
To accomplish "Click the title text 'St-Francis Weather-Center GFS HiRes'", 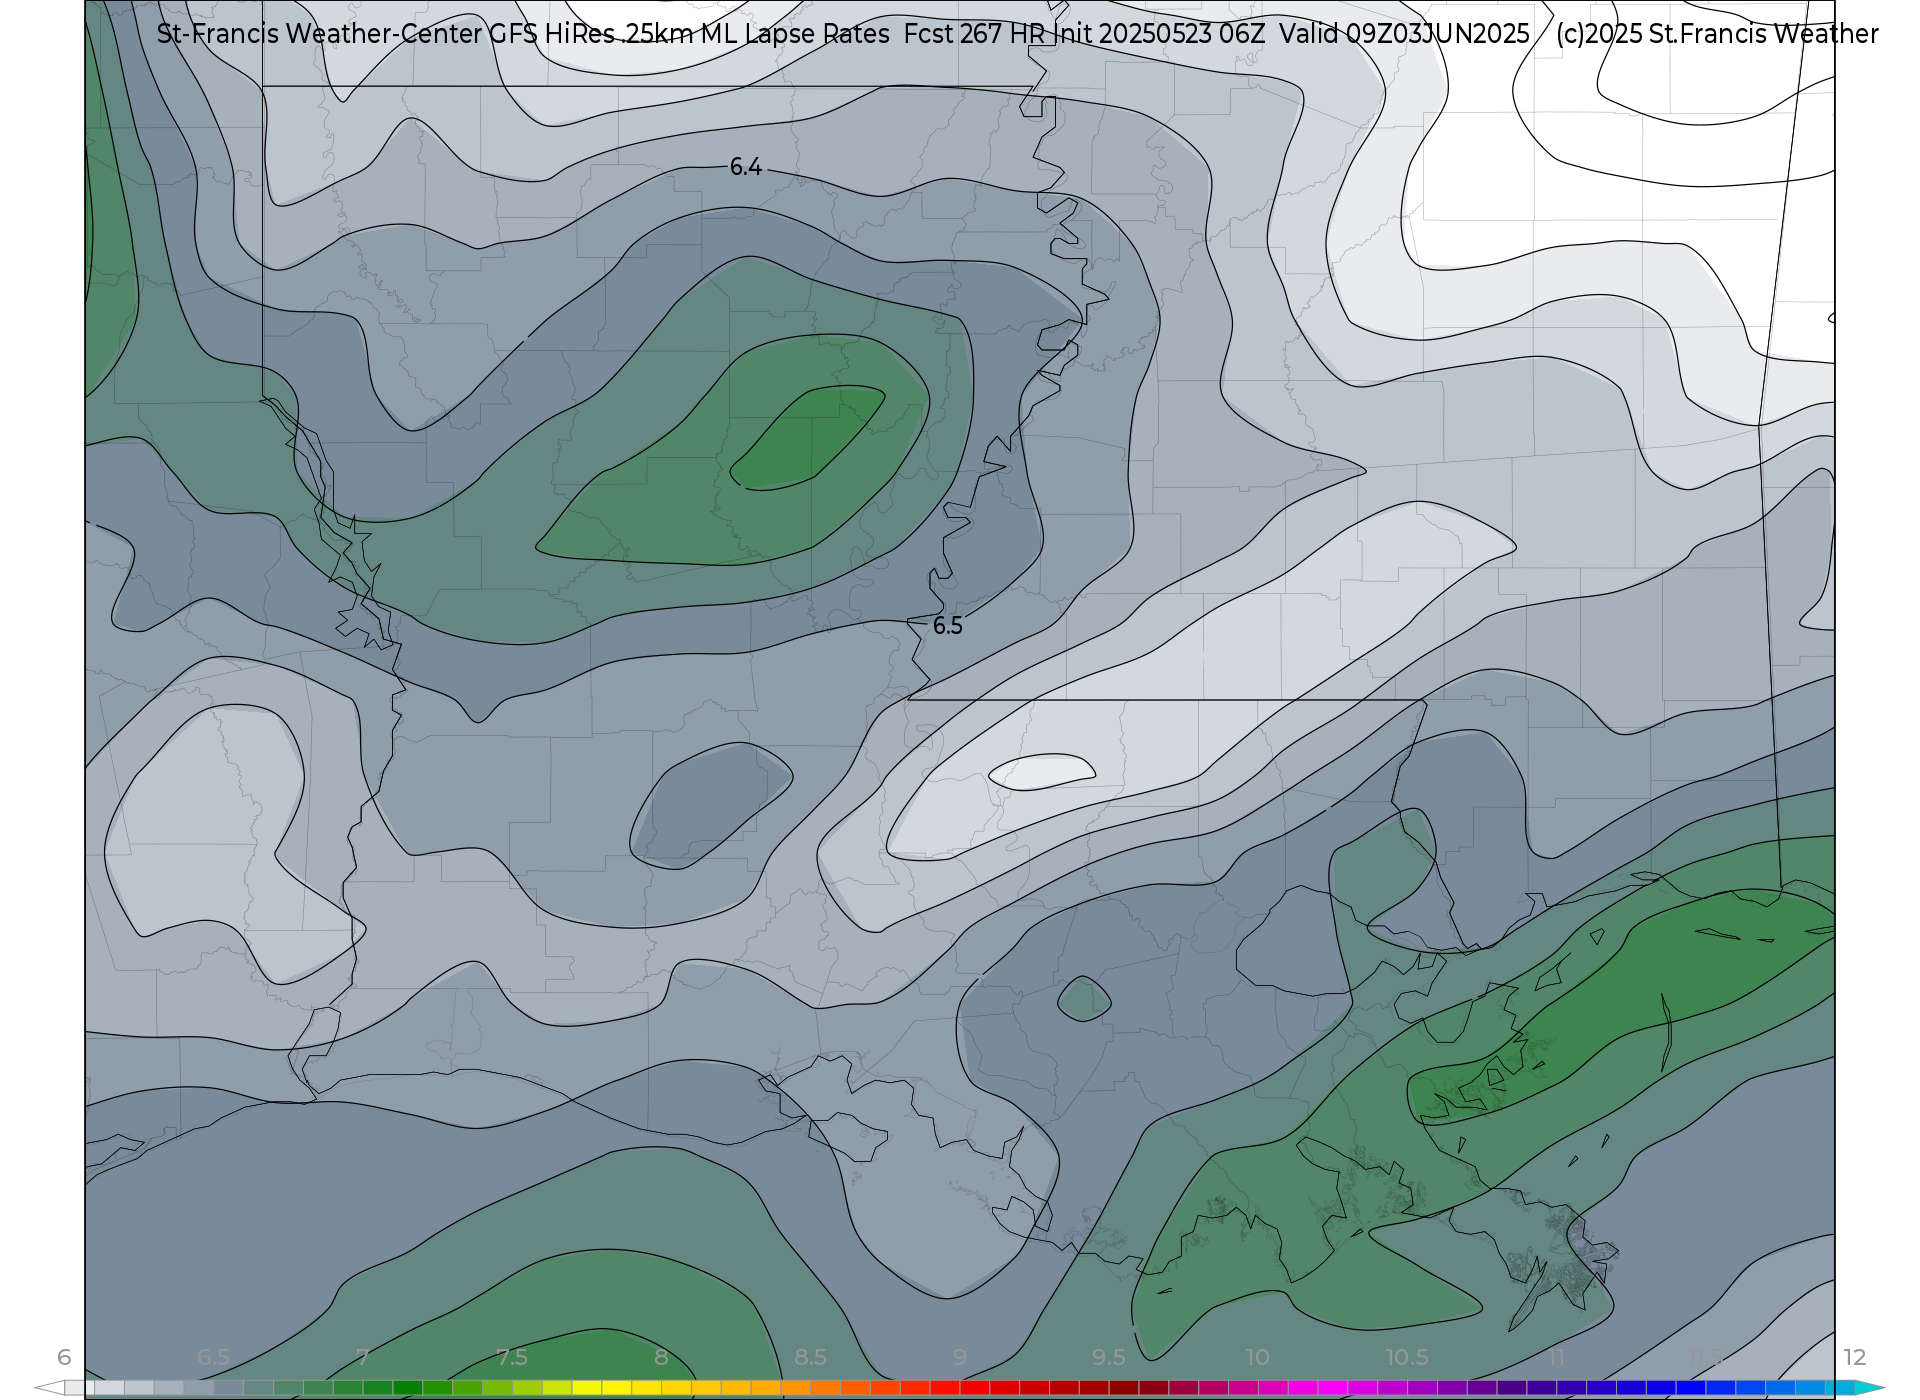I will [386, 34].
